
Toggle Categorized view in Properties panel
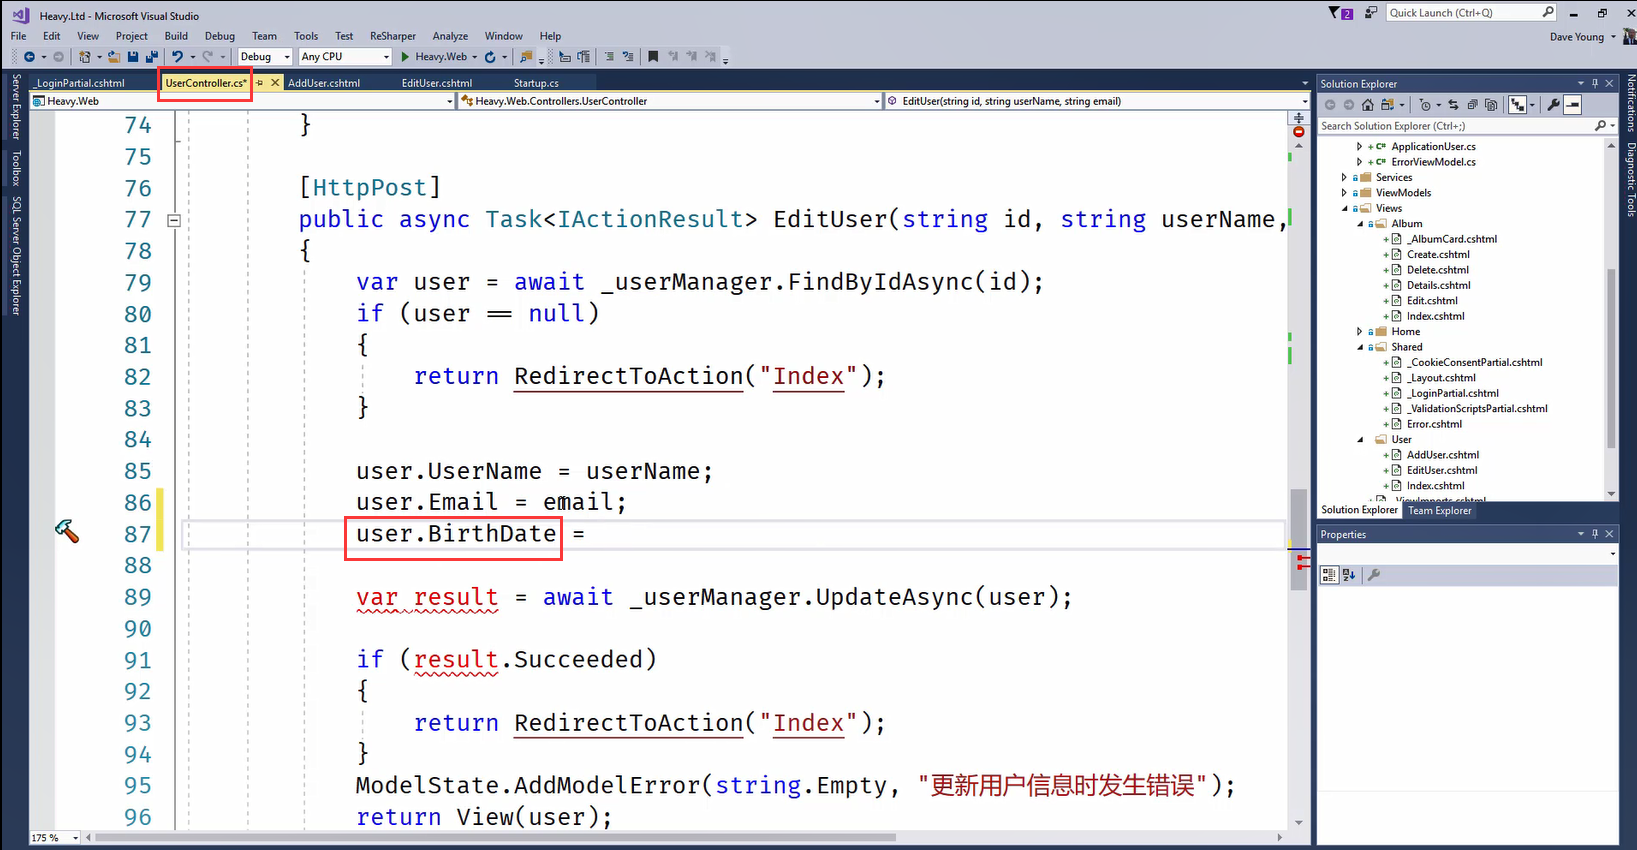tap(1329, 575)
